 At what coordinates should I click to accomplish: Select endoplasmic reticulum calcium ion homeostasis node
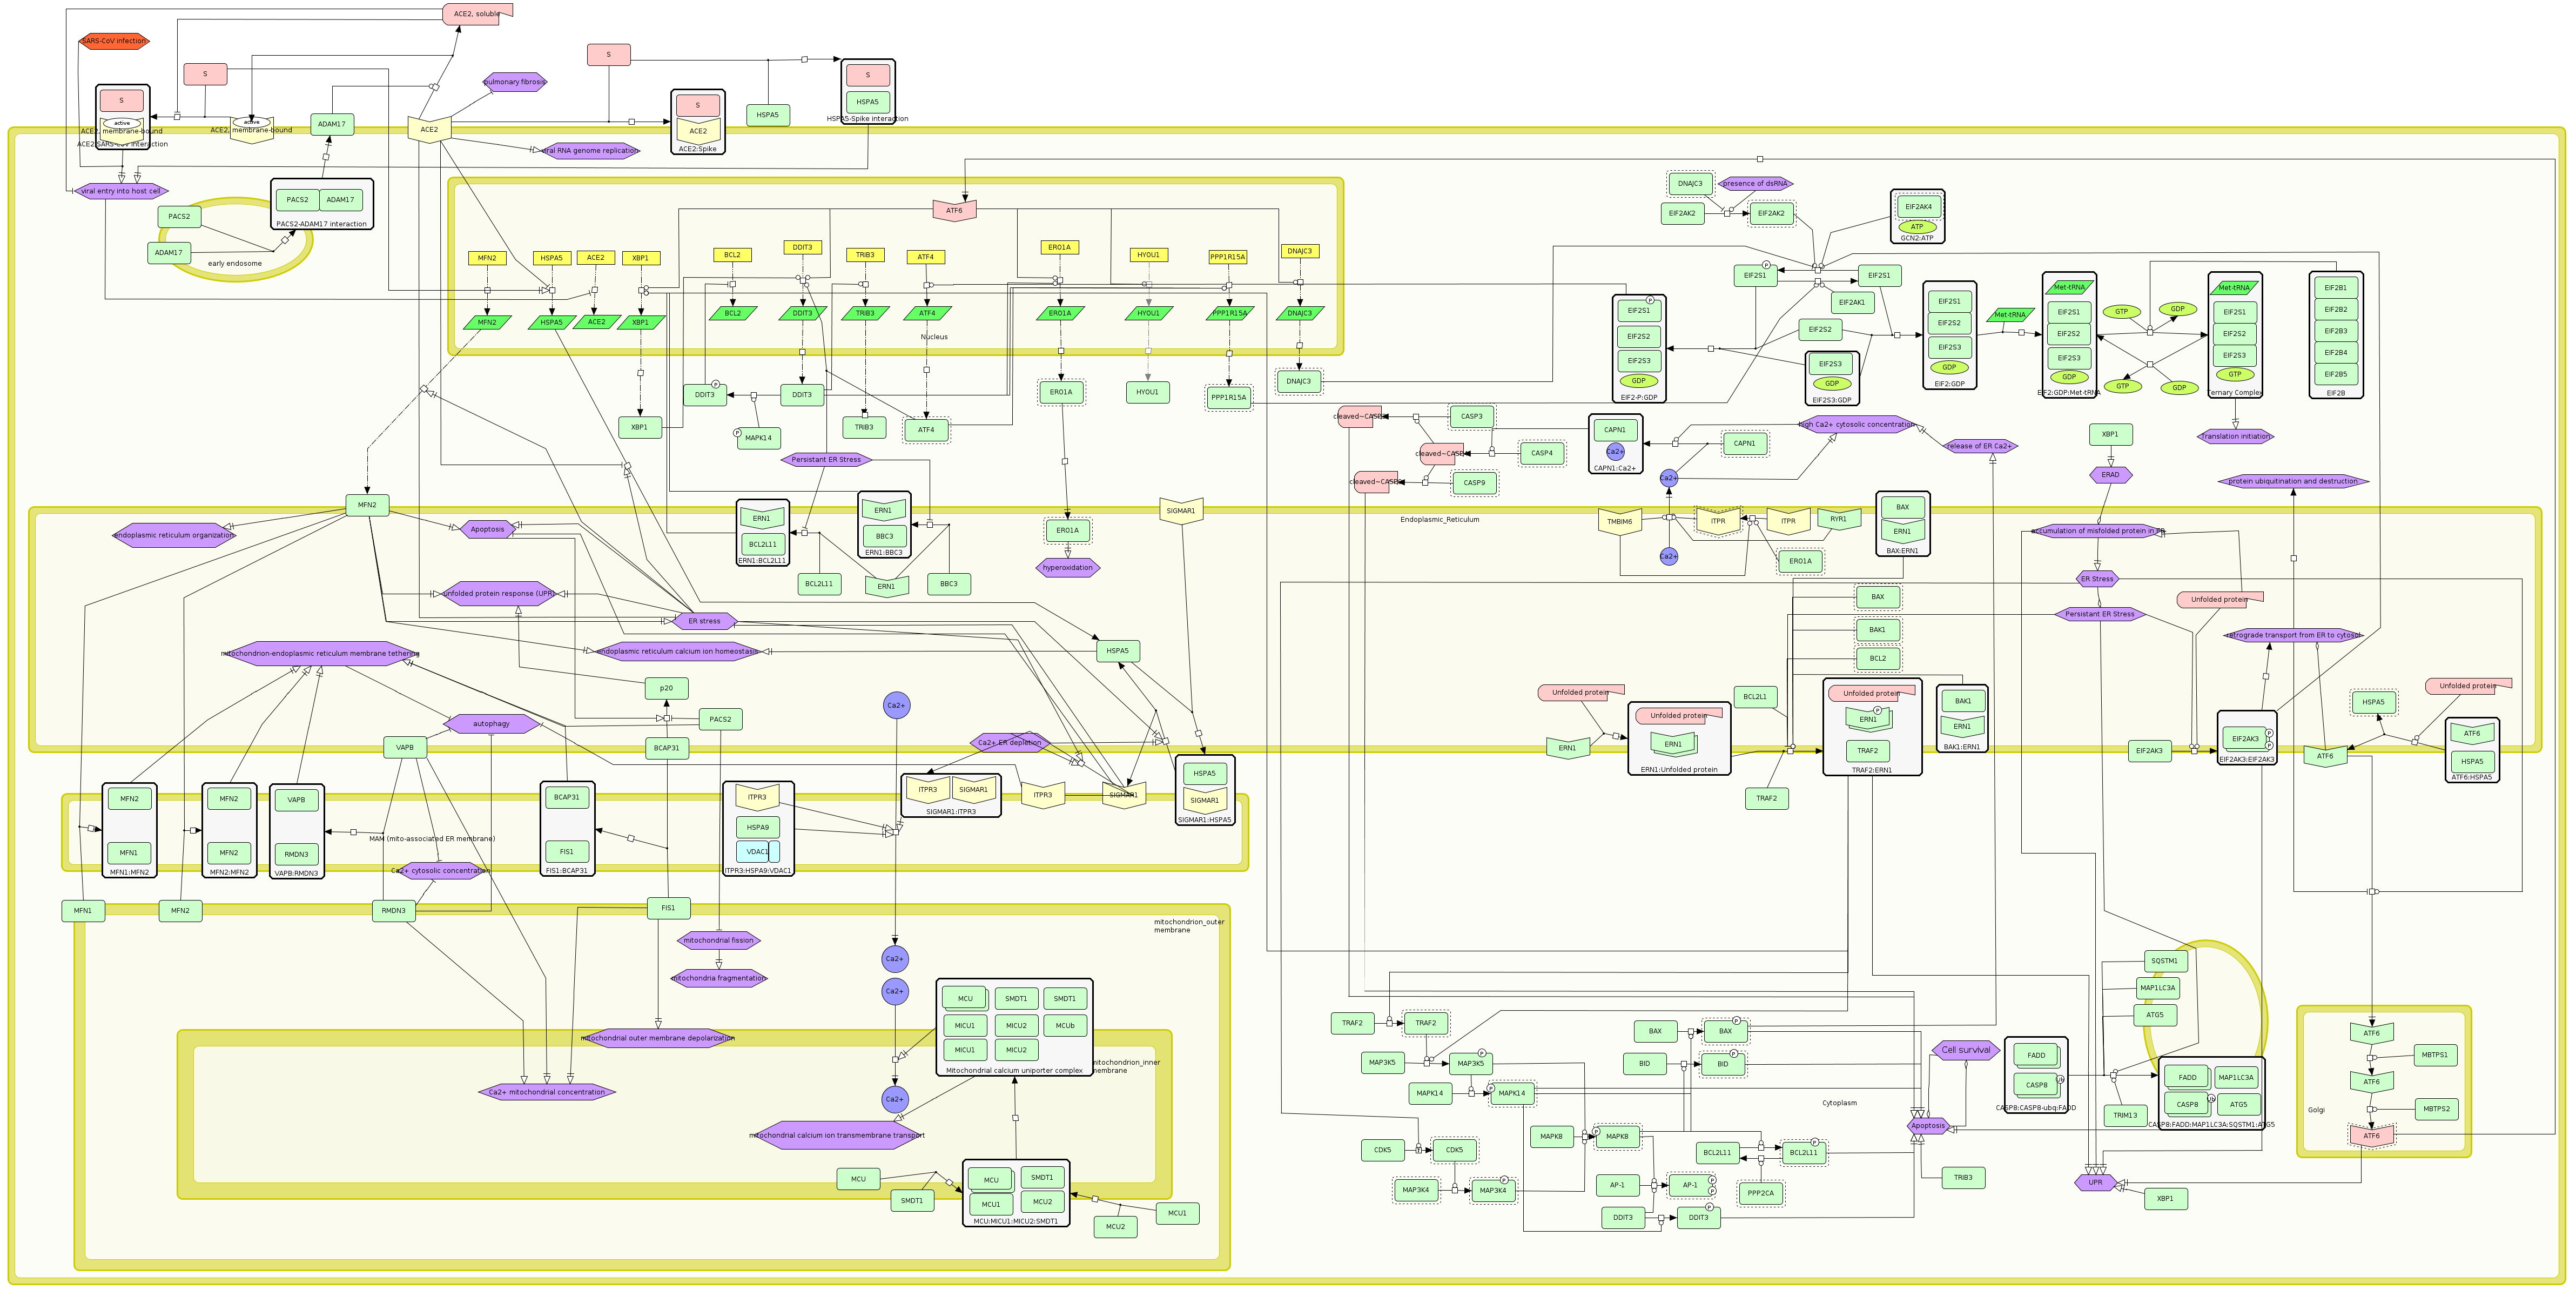pyautogui.click(x=677, y=651)
